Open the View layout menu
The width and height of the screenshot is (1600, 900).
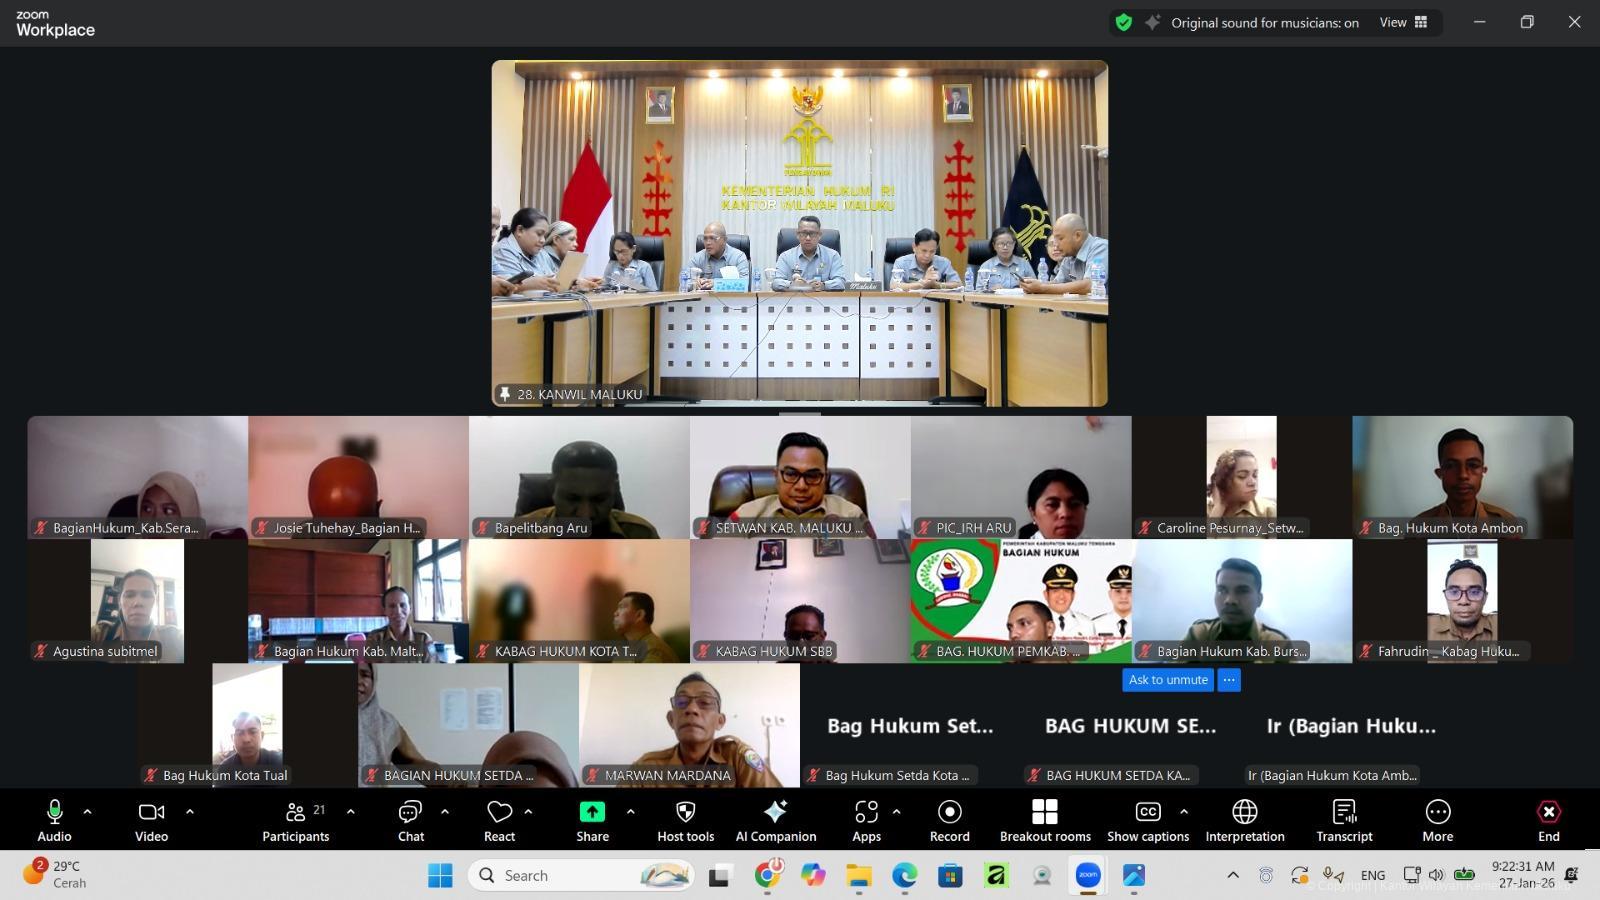coord(1403,23)
